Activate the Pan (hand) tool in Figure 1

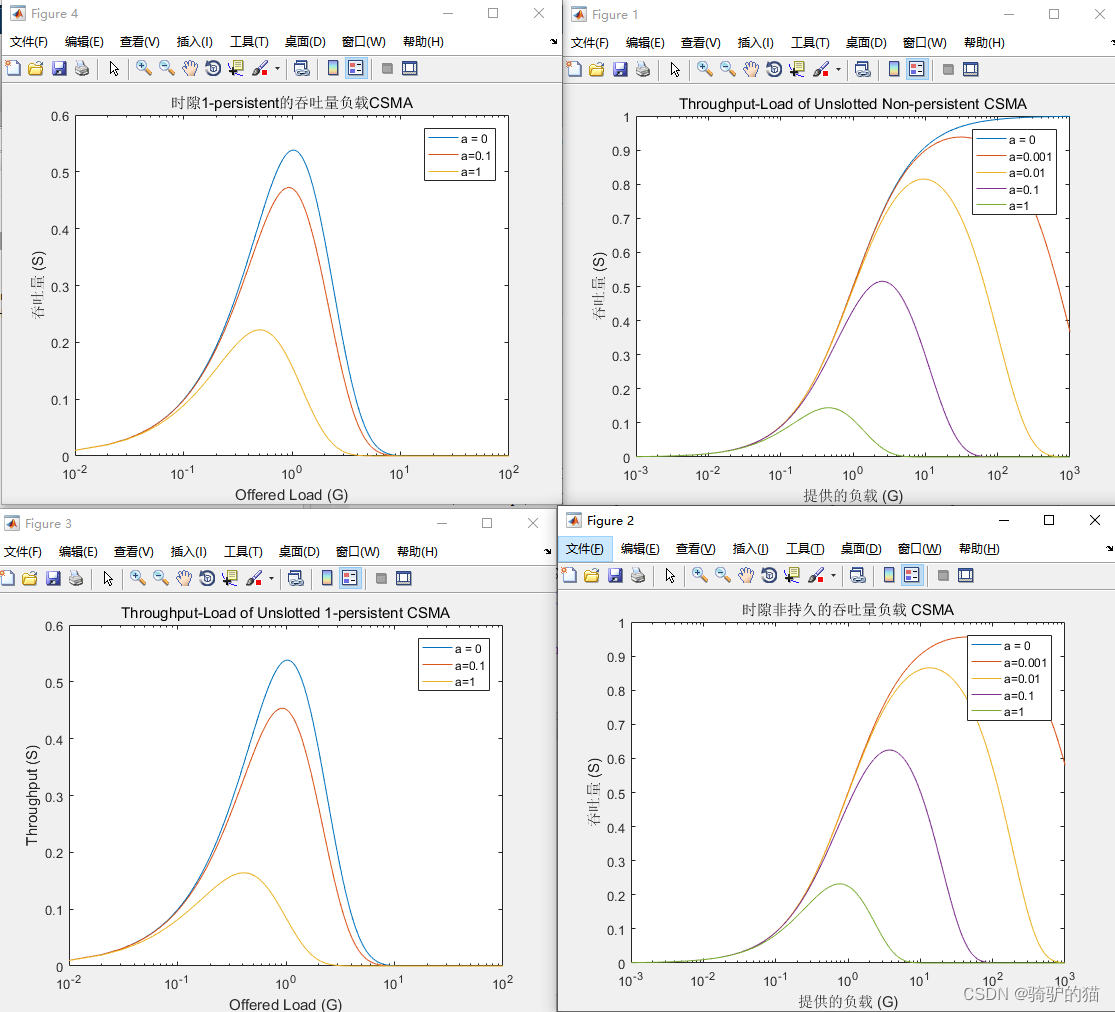749,68
